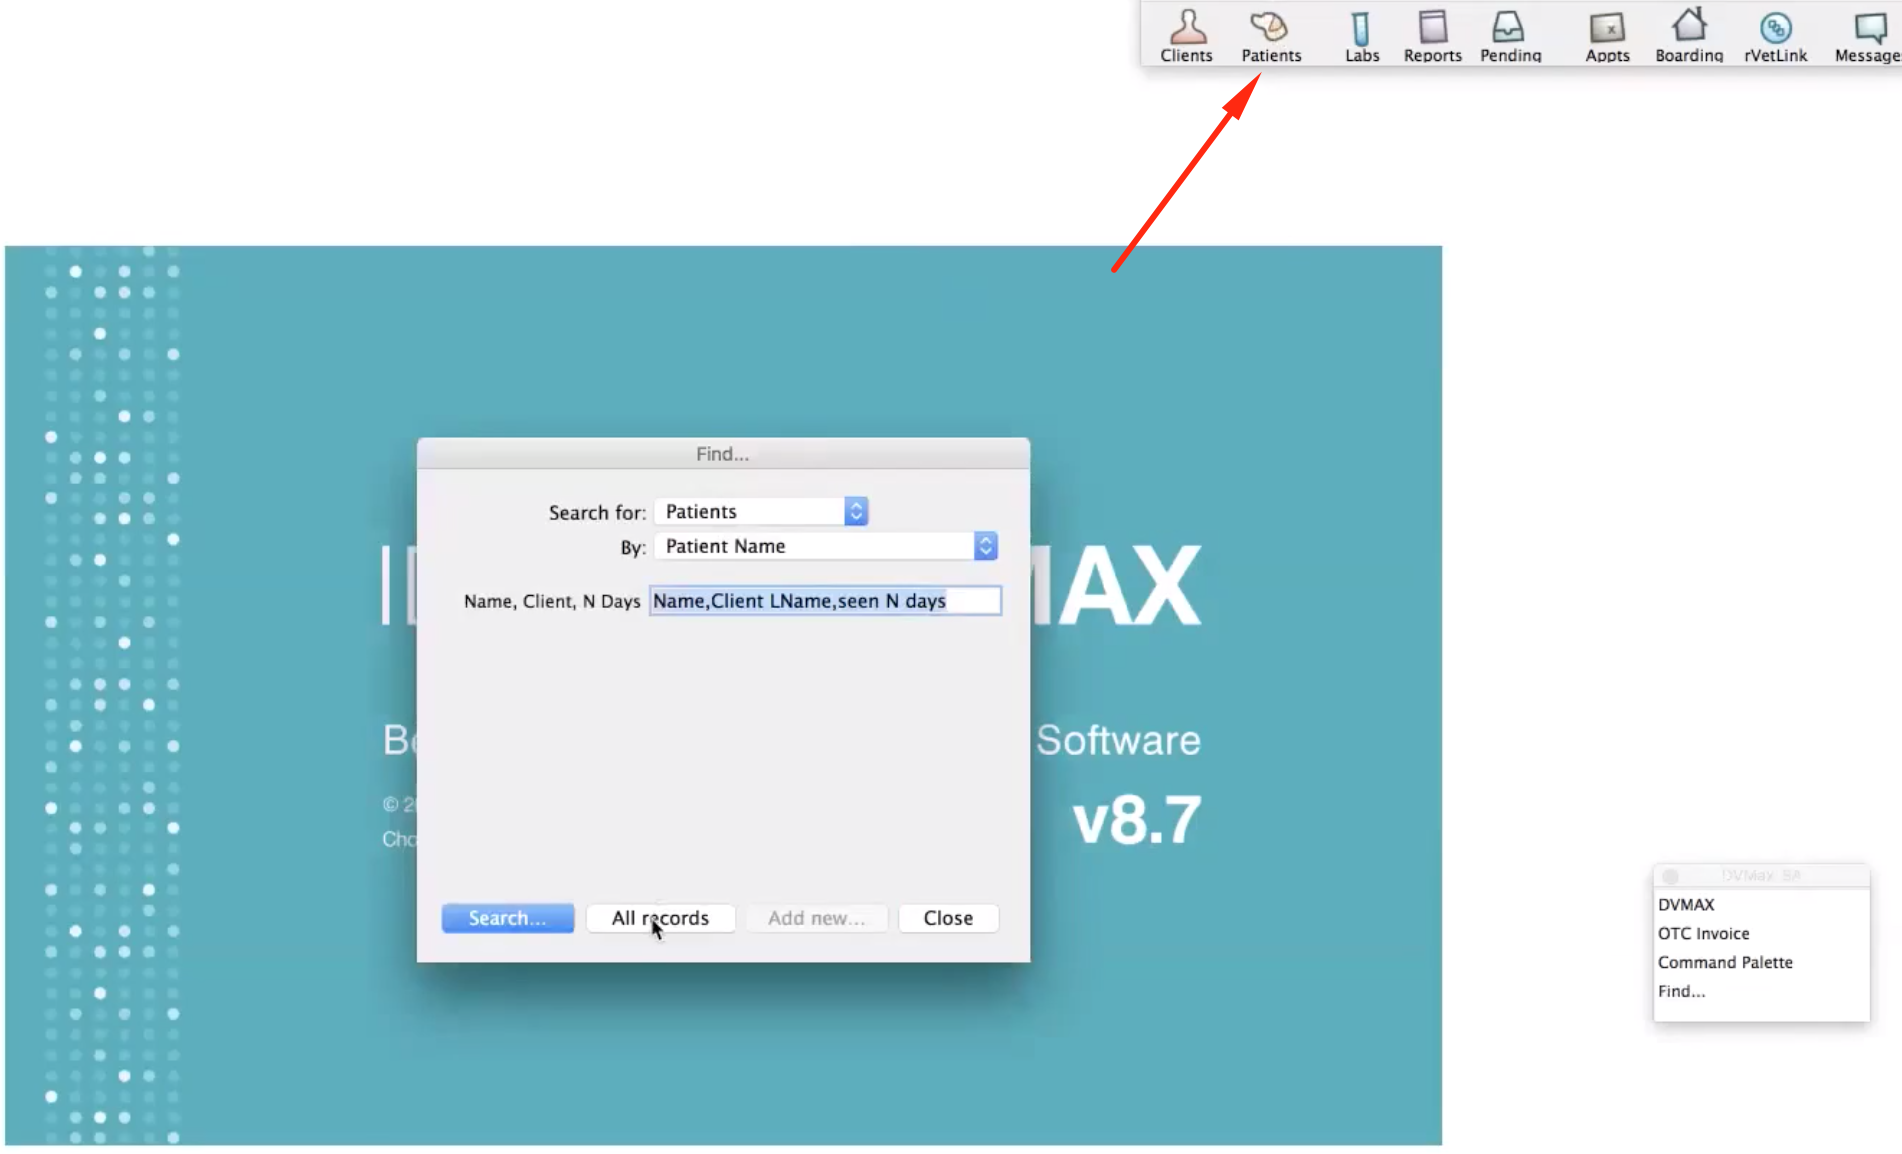The height and width of the screenshot is (1154, 1902).
Task: Select DVMAX in the palette window
Action: pyautogui.click(x=1686, y=904)
